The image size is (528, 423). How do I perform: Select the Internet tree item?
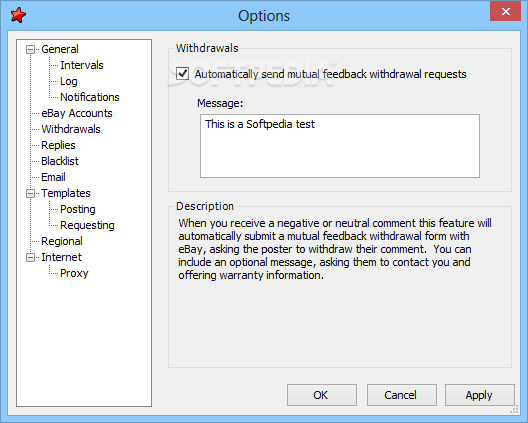point(61,257)
